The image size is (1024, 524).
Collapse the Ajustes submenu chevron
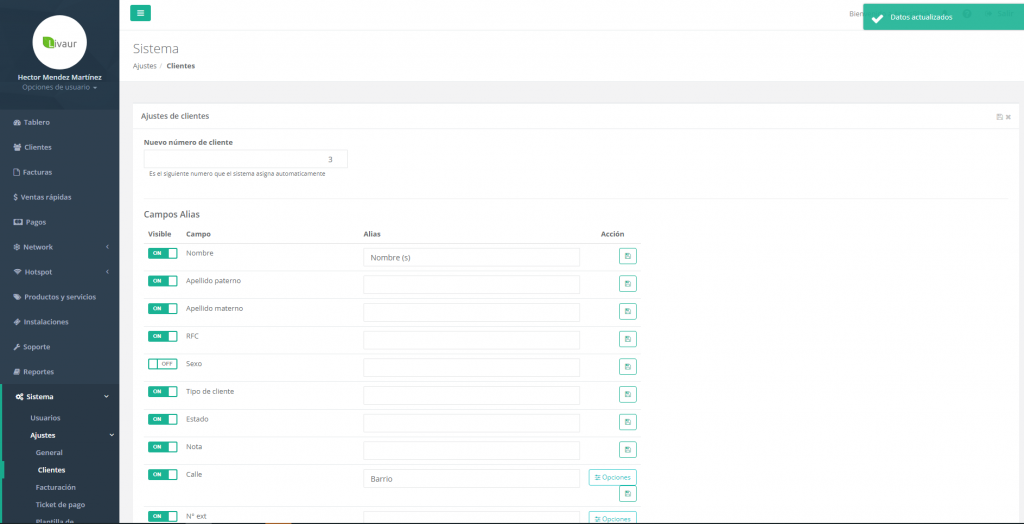click(111, 435)
